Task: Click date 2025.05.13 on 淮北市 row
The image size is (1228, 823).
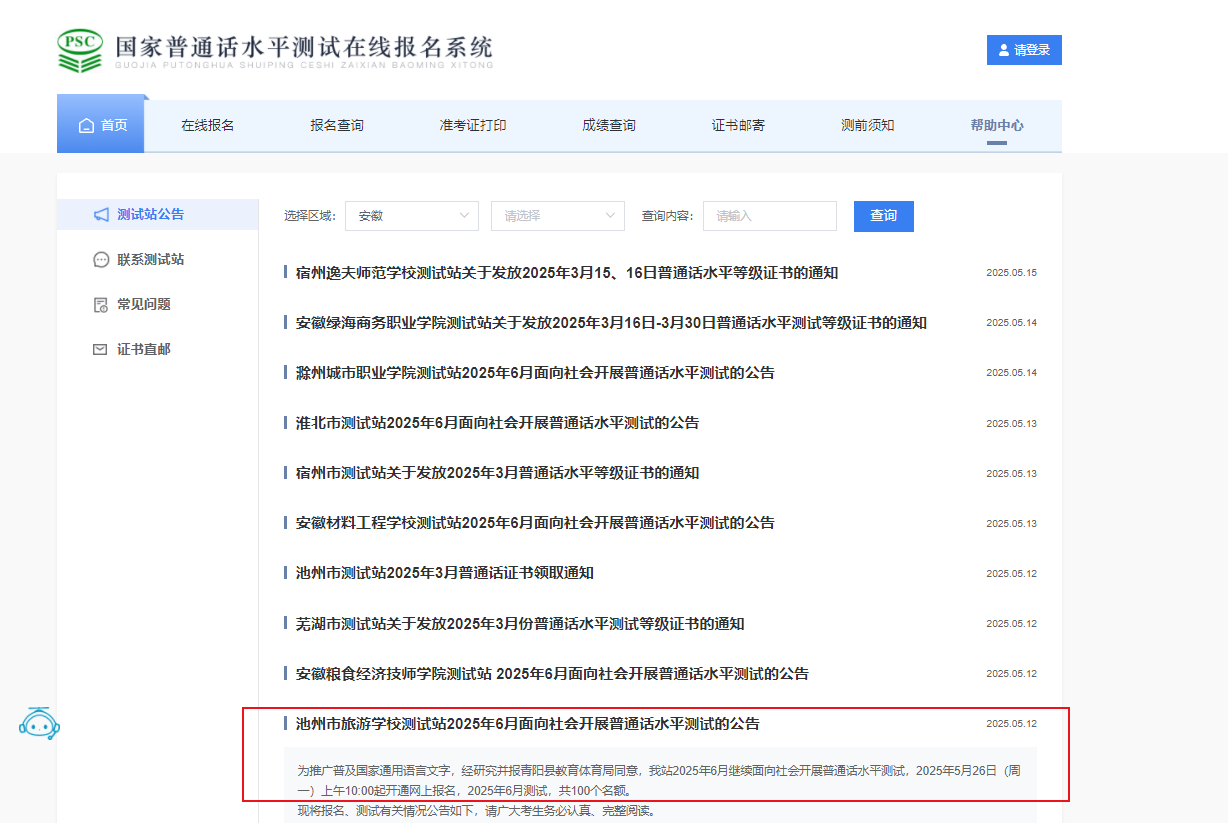Action: tap(1011, 424)
